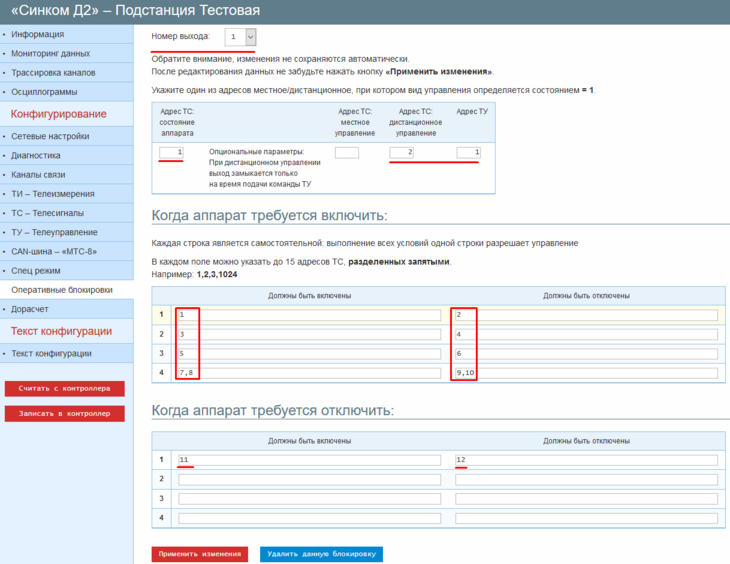This screenshot has width=730, height=564.
Task: Click отключить row 1 field containing 12
Action: click(x=586, y=460)
